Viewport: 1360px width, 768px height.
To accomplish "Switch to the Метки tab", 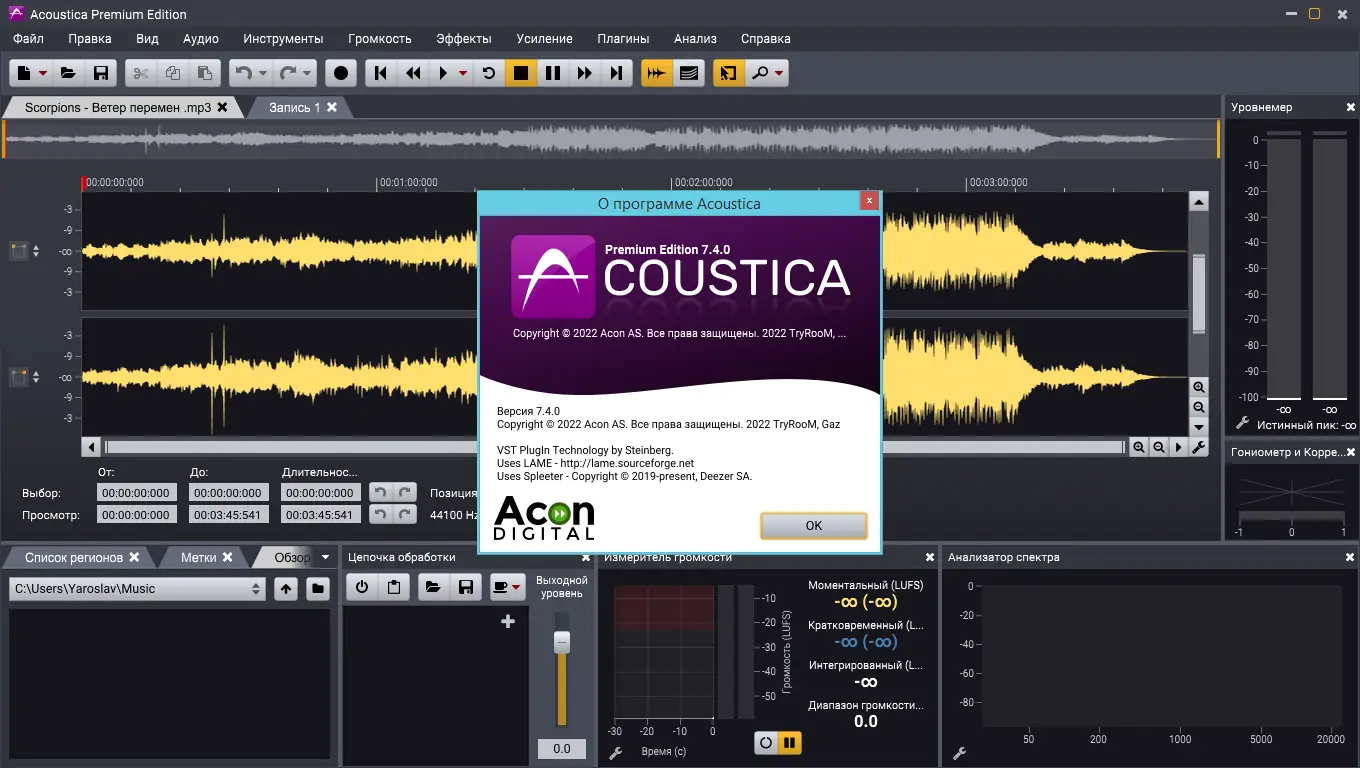I will point(199,557).
